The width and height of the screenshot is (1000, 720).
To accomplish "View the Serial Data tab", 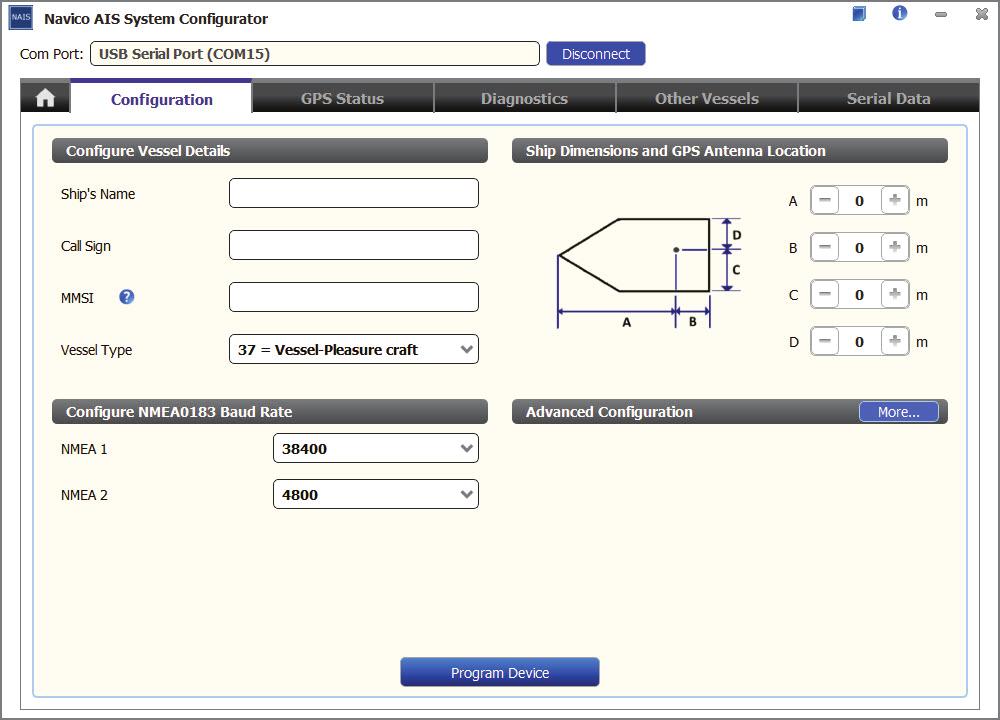I will pyautogui.click(x=888, y=98).
